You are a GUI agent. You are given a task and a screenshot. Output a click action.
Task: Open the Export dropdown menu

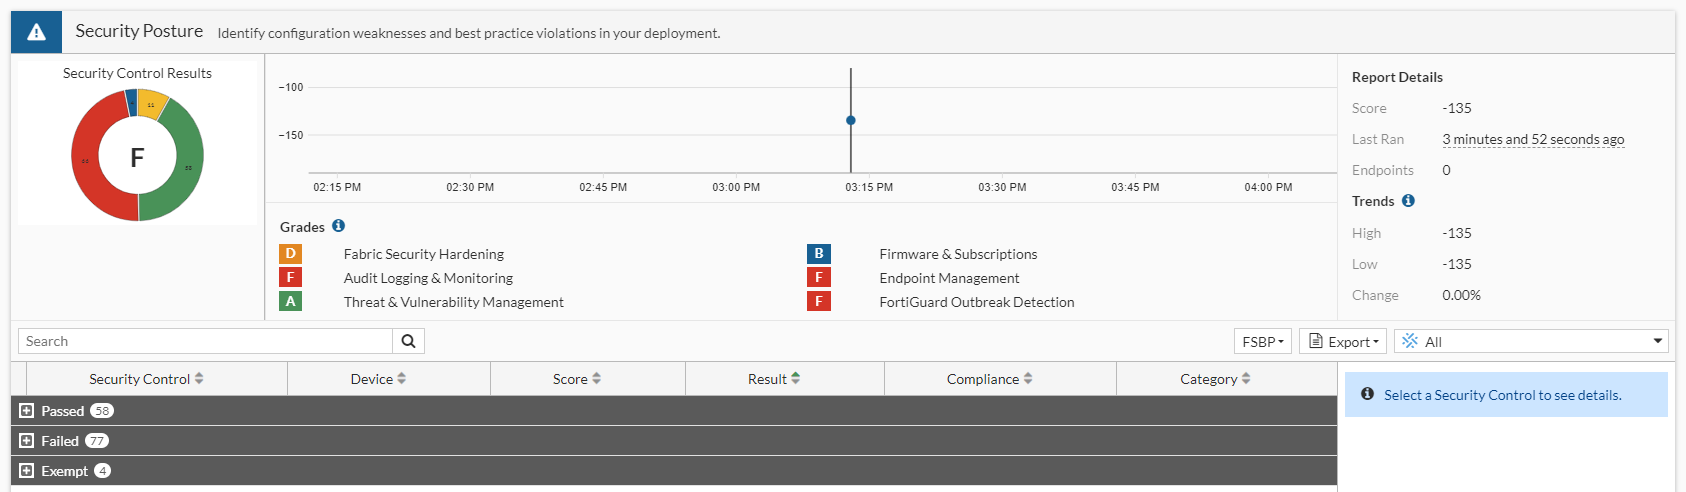coord(1343,342)
